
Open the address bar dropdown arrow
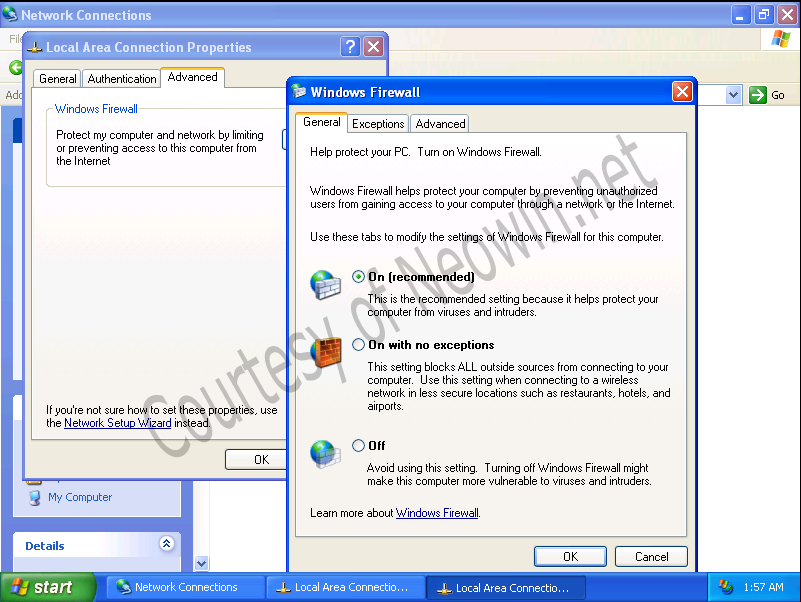click(x=734, y=95)
